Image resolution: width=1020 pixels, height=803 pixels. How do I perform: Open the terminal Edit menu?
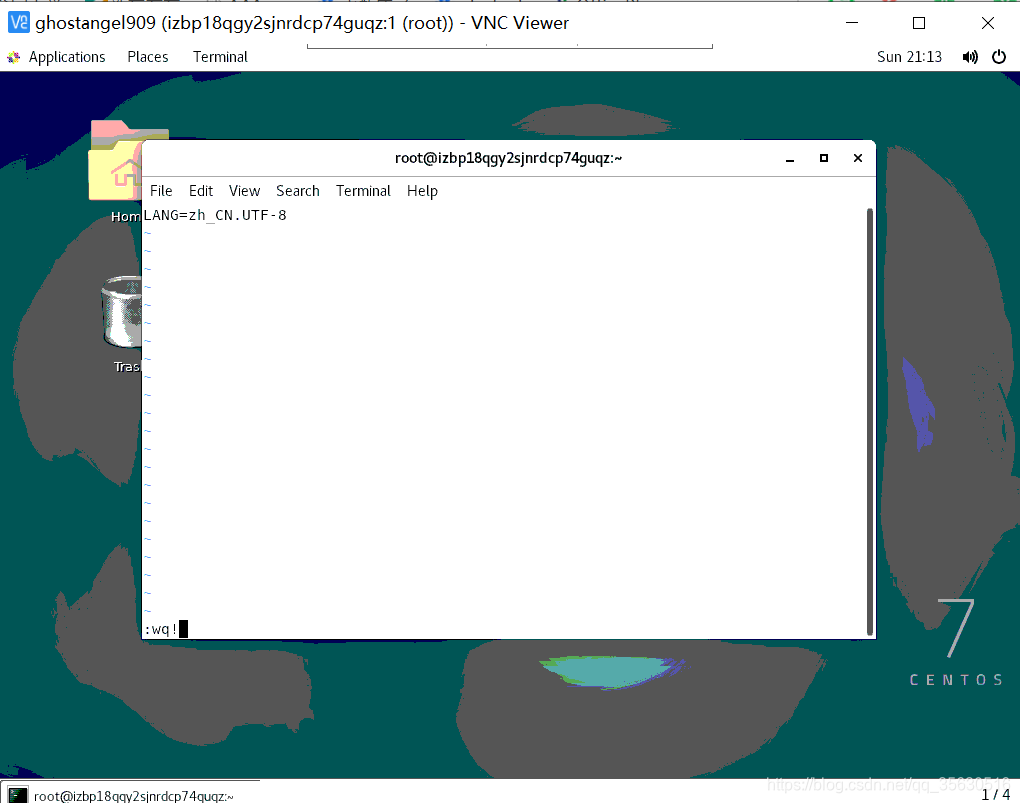click(201, 191)
